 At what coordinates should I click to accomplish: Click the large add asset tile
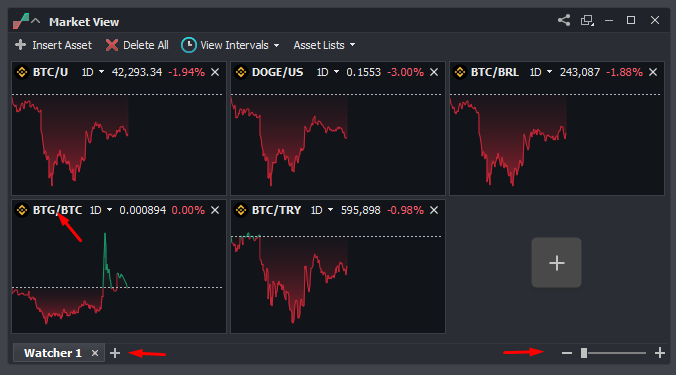pos(557,262)
